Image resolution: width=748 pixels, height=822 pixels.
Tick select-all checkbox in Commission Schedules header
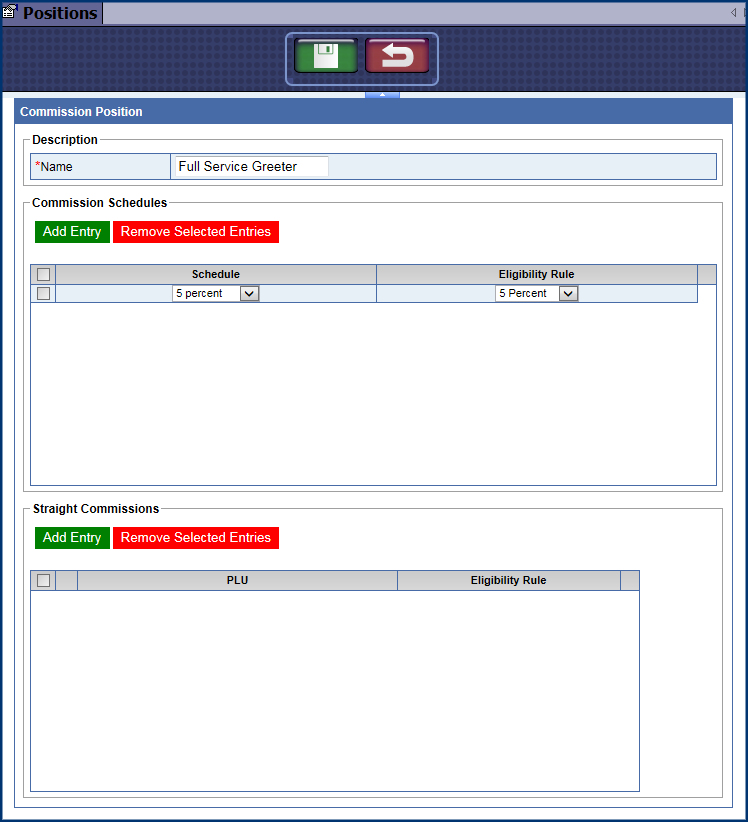[x=43, y=274]
